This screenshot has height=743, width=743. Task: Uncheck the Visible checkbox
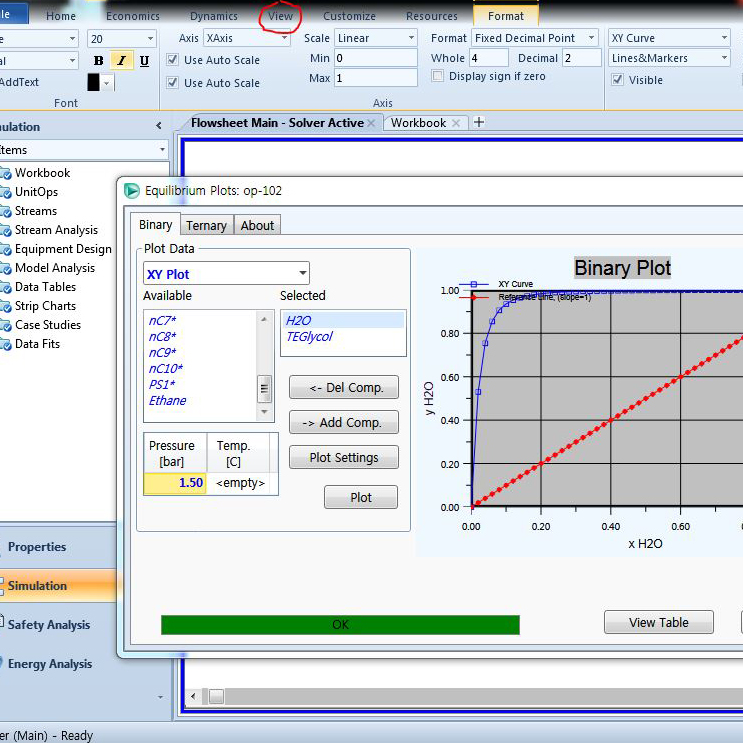coord(617,80)
